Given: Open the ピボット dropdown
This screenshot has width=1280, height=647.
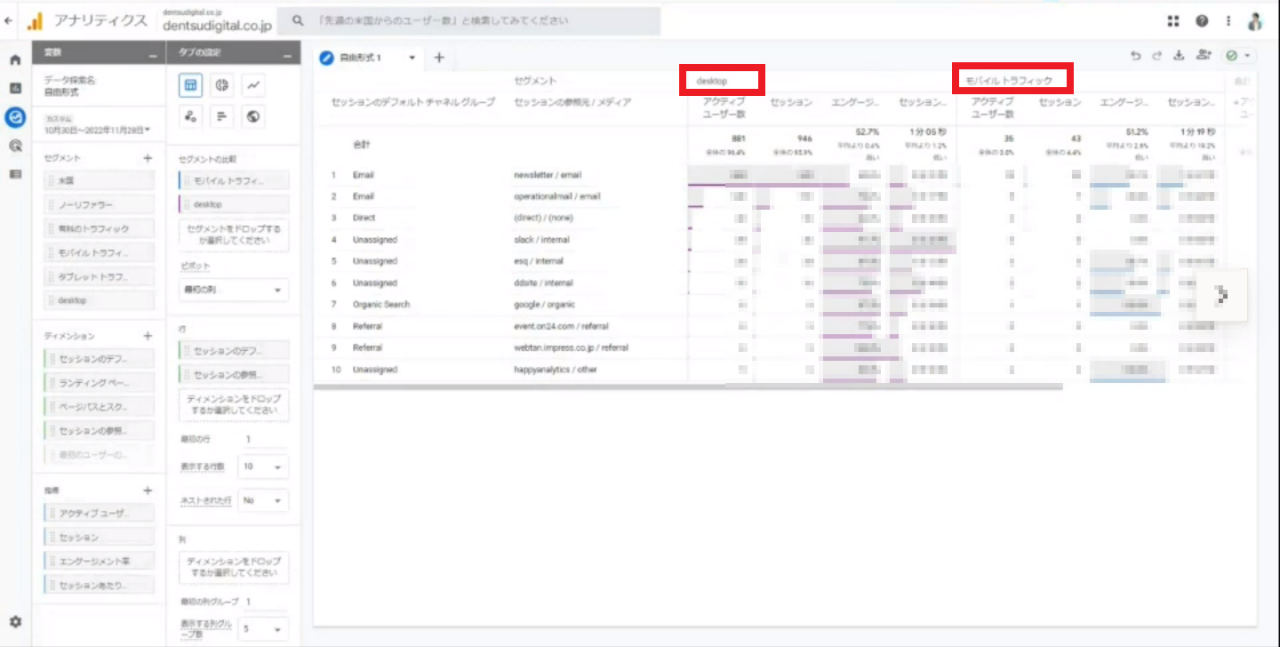Looking at the screenshot, I should coord(234,290).
